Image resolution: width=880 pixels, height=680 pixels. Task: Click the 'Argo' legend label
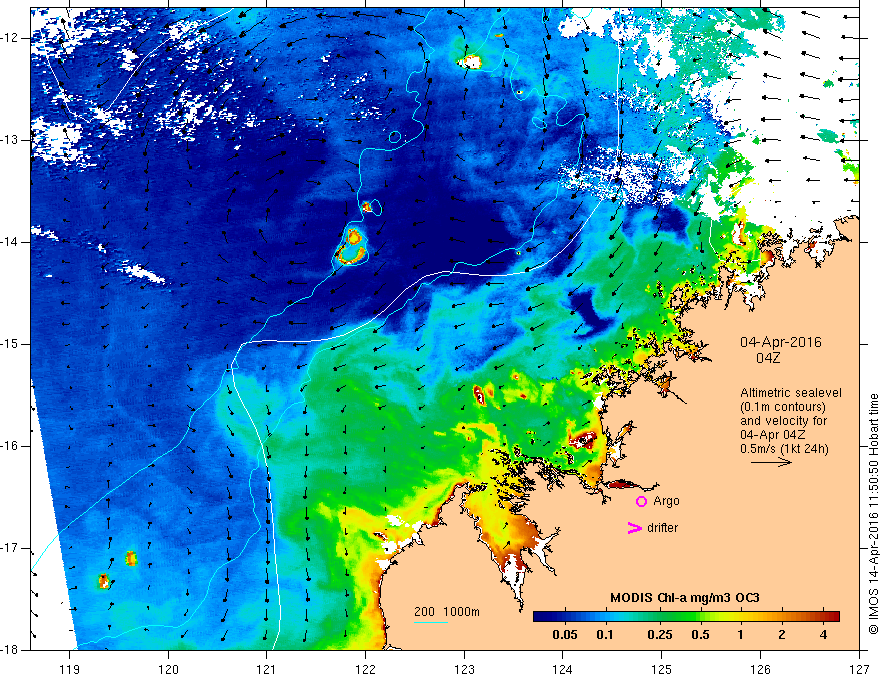point(666,502)
